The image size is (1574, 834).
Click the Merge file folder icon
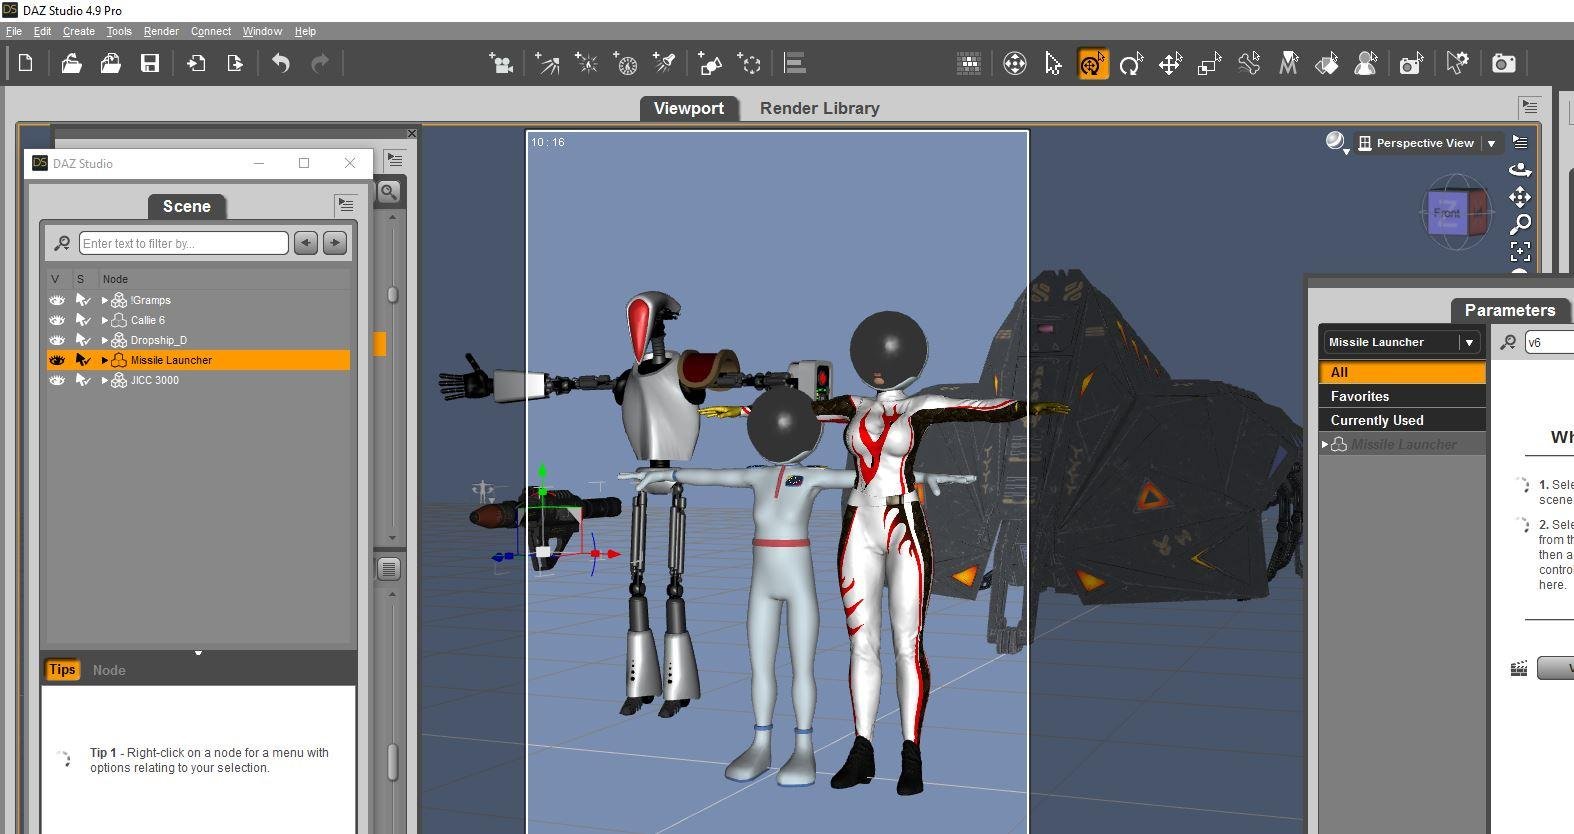click(x=110, y=64)
